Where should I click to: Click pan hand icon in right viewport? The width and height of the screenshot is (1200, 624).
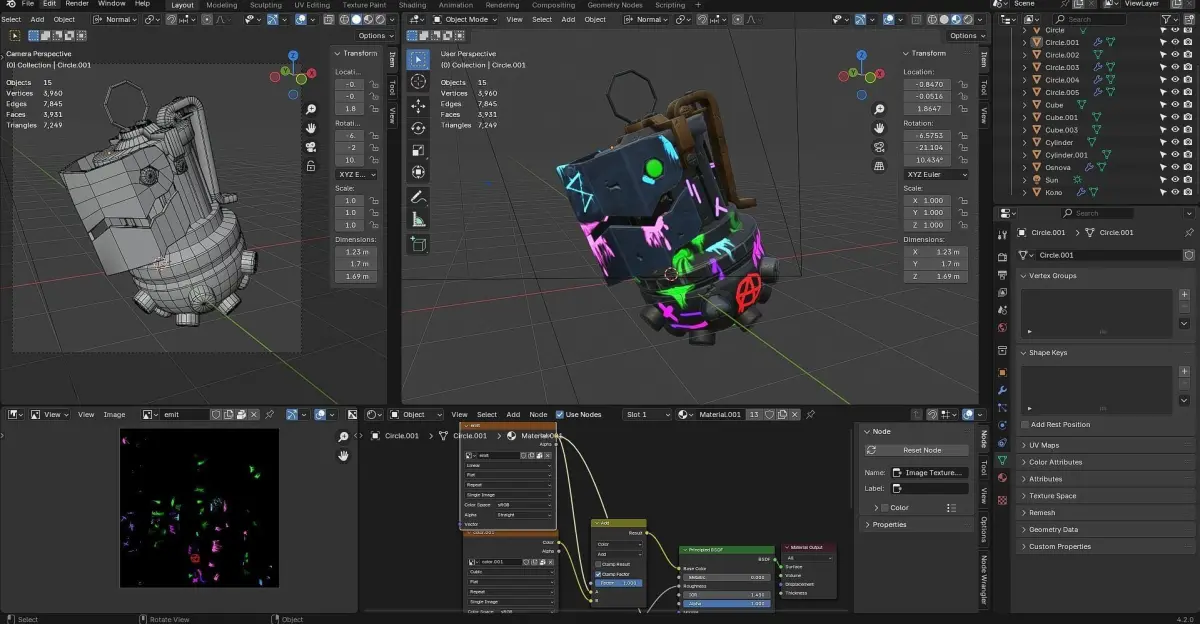[x=879, y=128]
